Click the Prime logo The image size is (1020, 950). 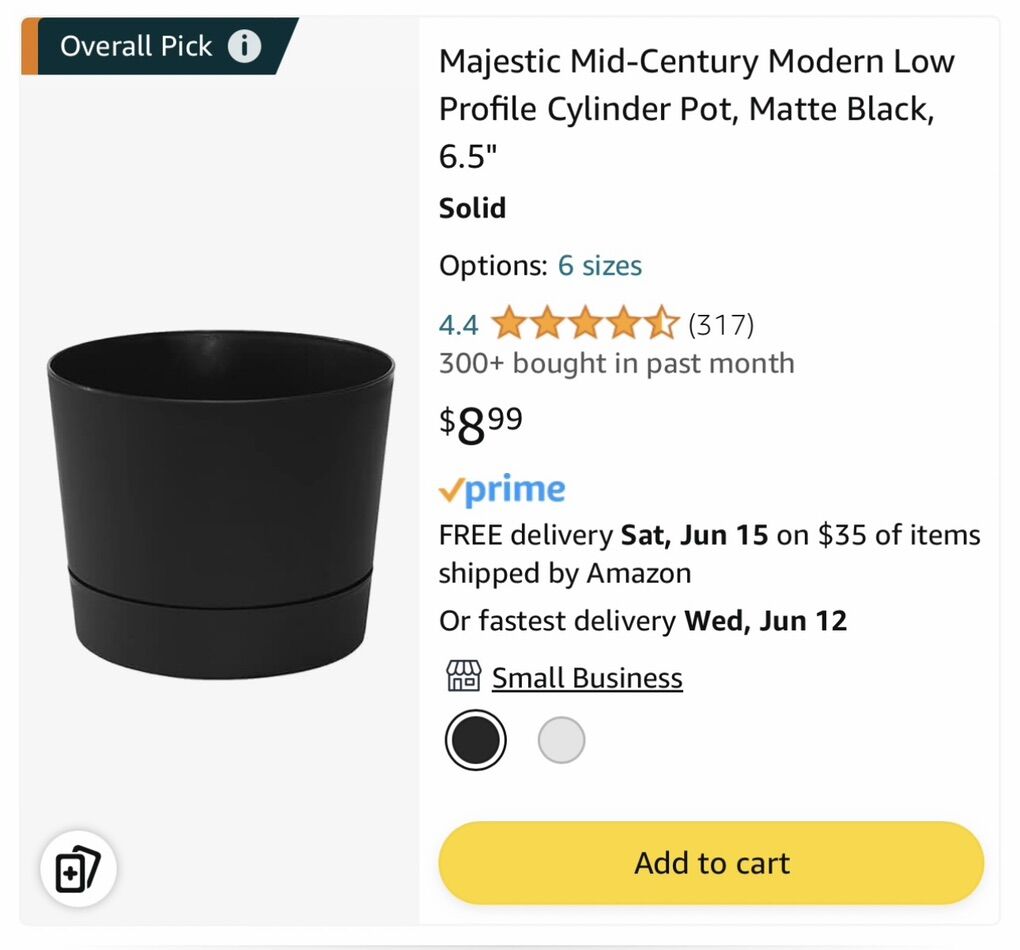point(502,490)
